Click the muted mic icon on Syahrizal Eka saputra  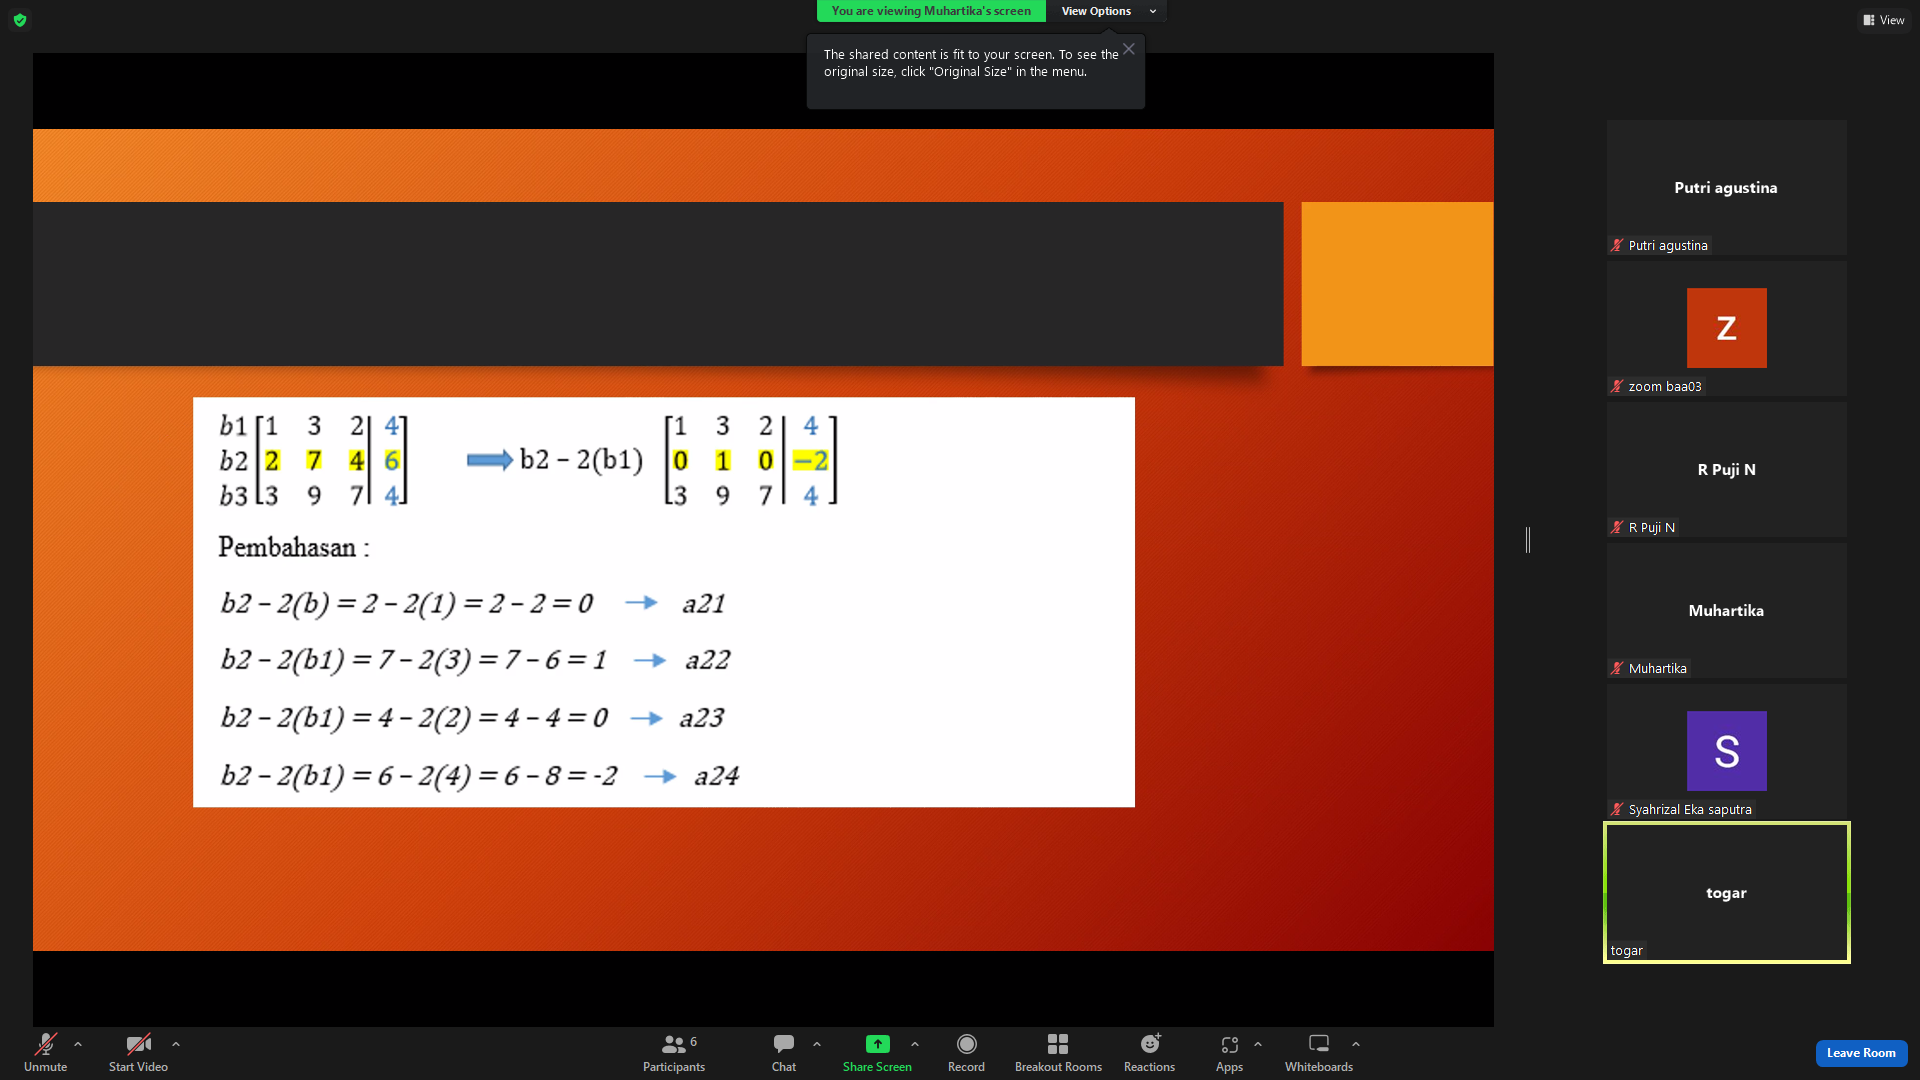click(1617, 809)
